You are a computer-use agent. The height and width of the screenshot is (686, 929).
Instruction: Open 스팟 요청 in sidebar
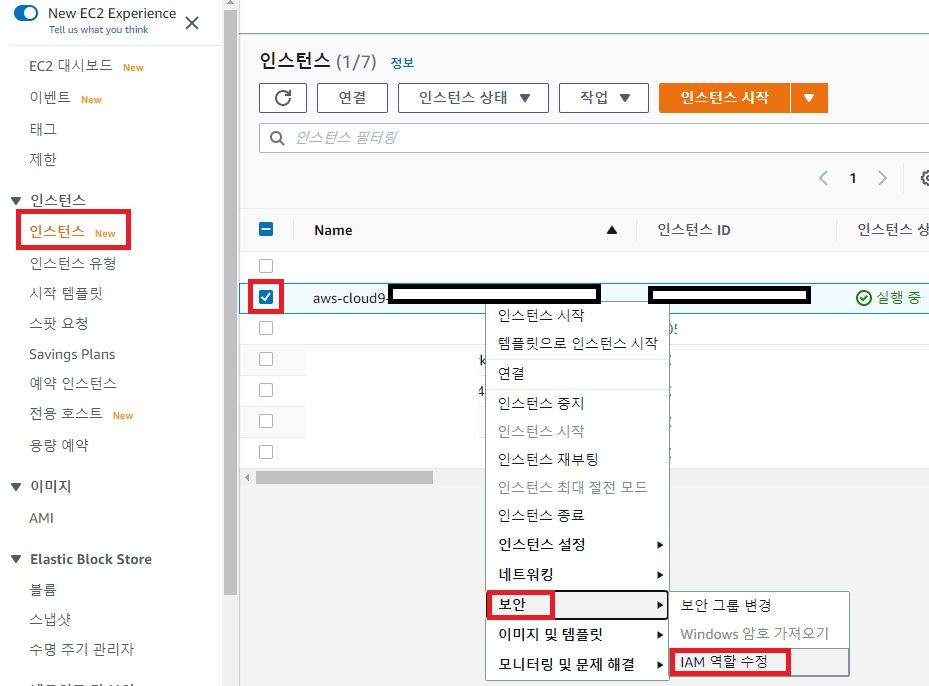click(59, 323)
